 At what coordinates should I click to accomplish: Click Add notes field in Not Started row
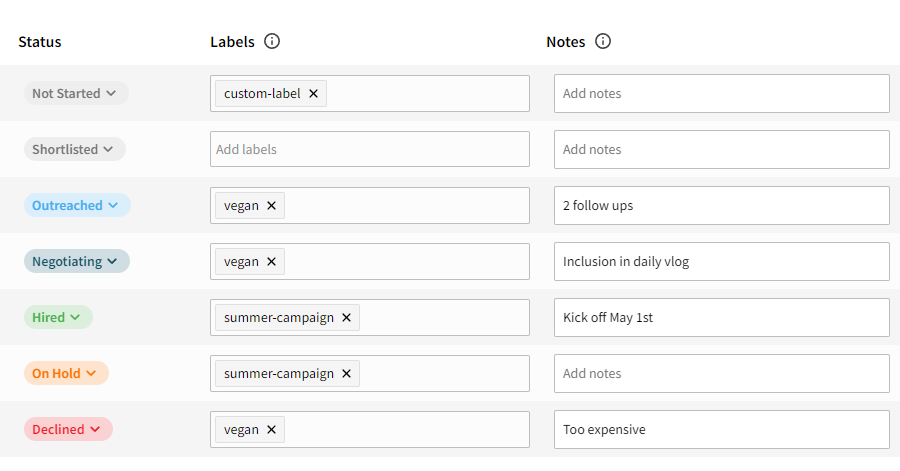click(x=721, y=94)
